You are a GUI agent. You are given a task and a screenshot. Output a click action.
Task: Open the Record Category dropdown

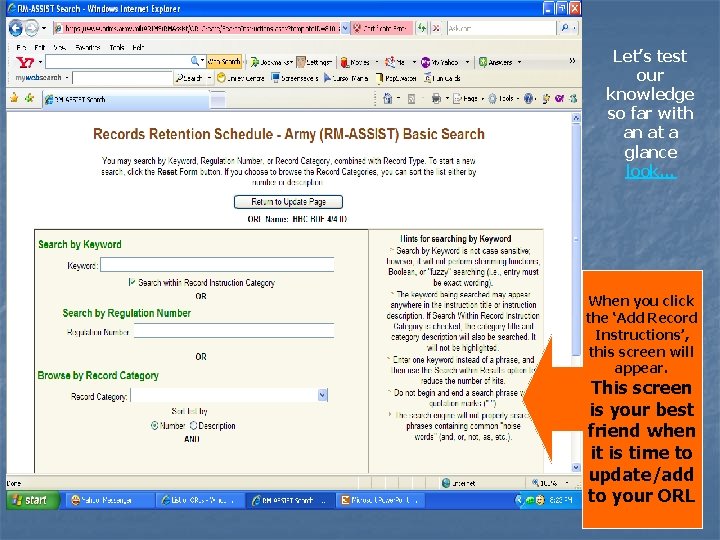pos(322,395)
